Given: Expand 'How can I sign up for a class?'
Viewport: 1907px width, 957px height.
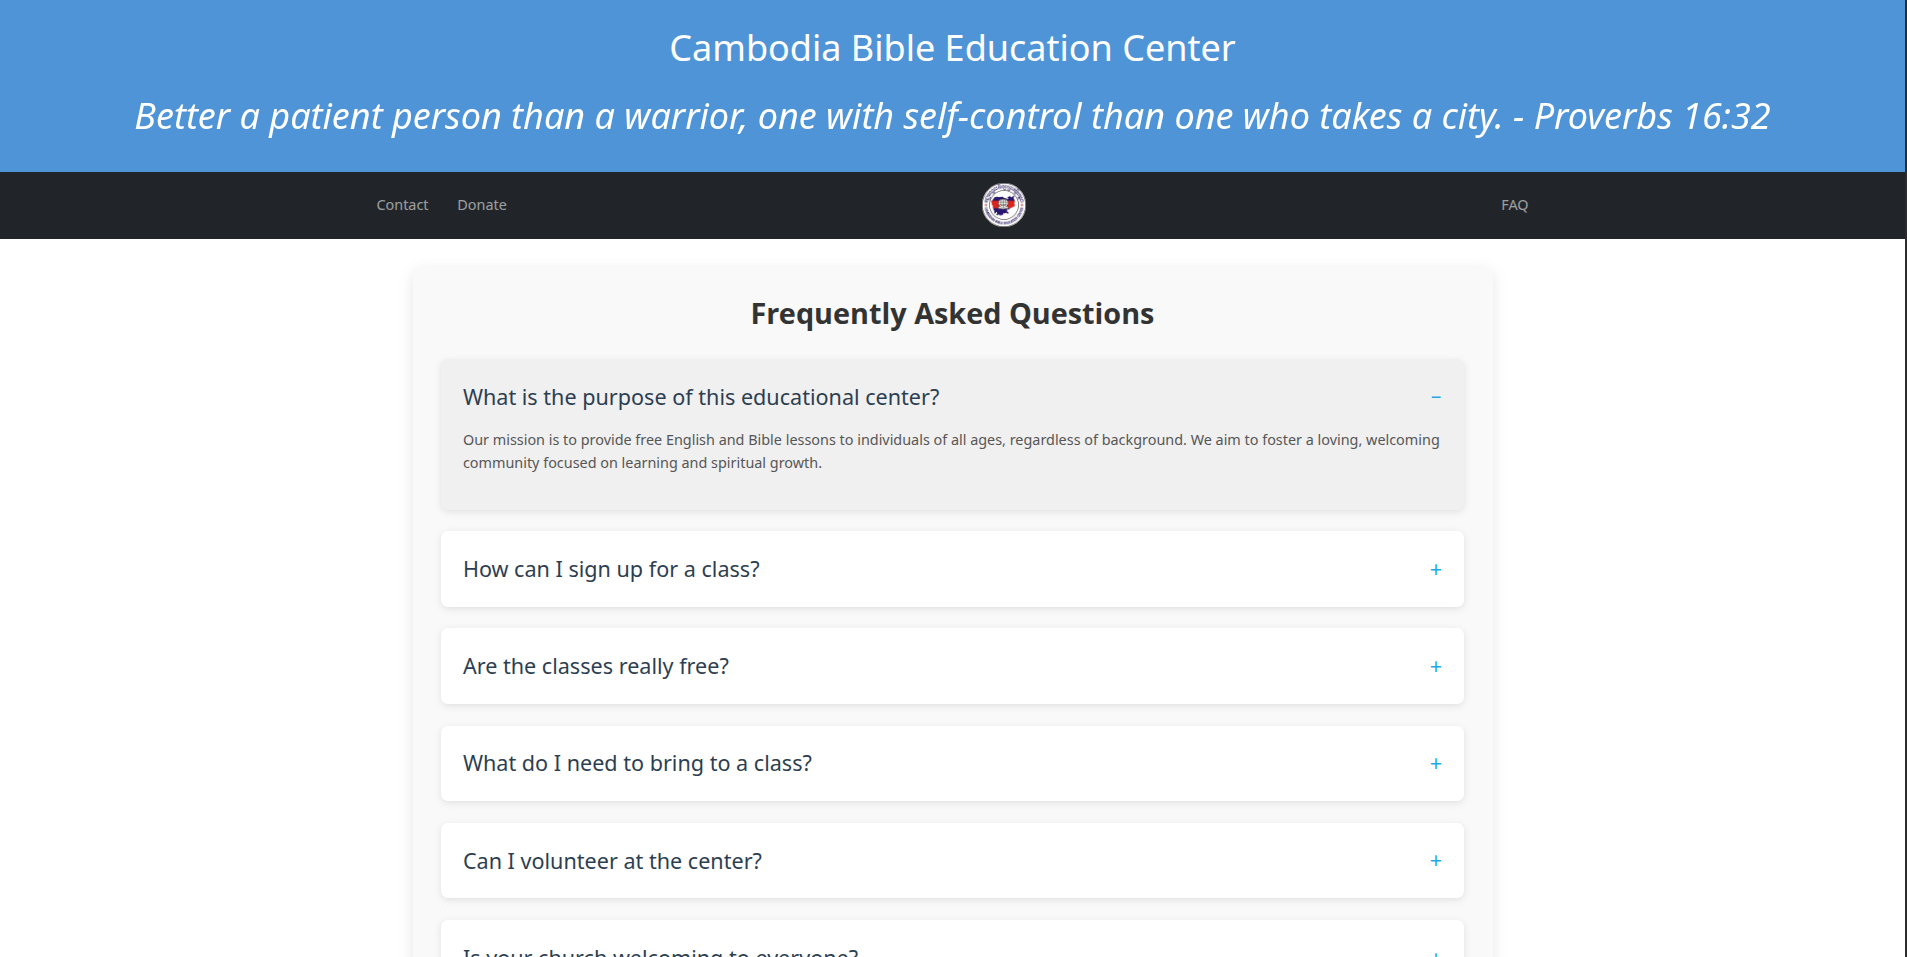Looking at the screenshot, I should tap(611, 570).
